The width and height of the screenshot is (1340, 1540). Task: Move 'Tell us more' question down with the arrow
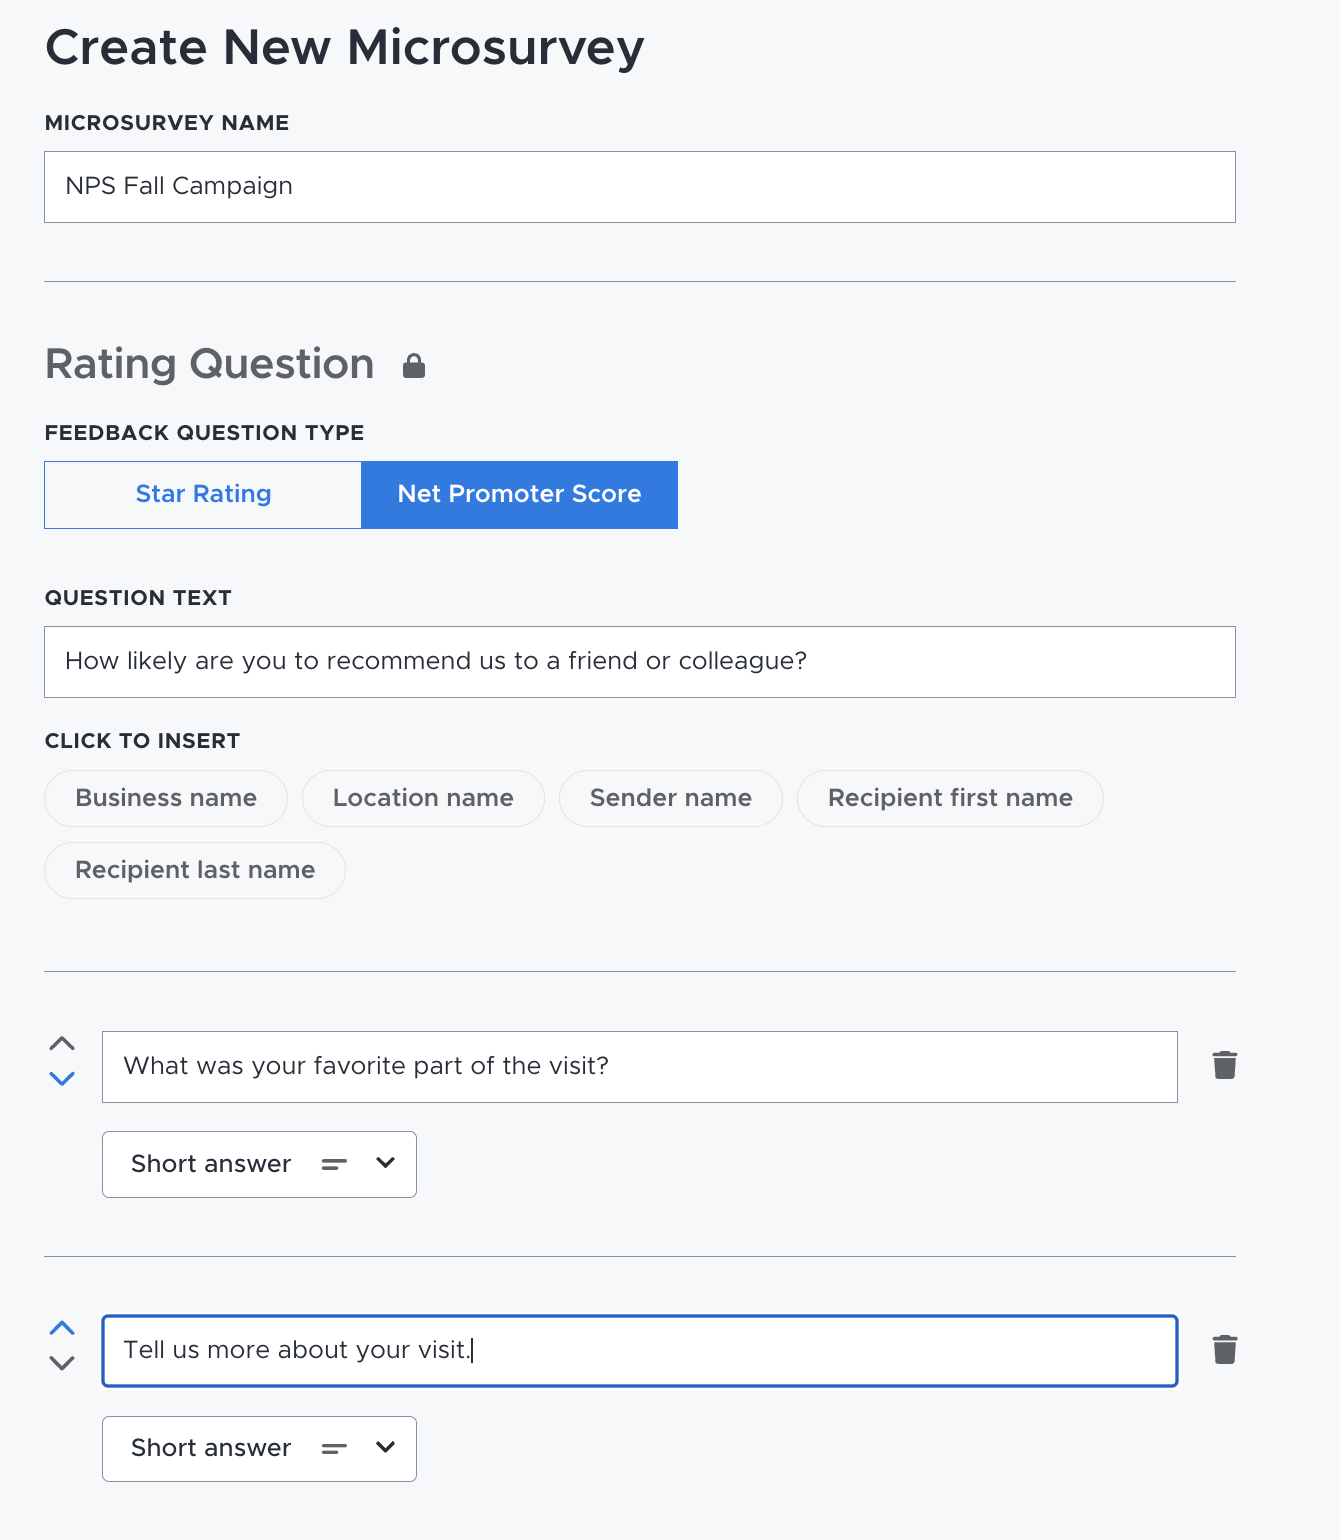tap(62, 1363)
